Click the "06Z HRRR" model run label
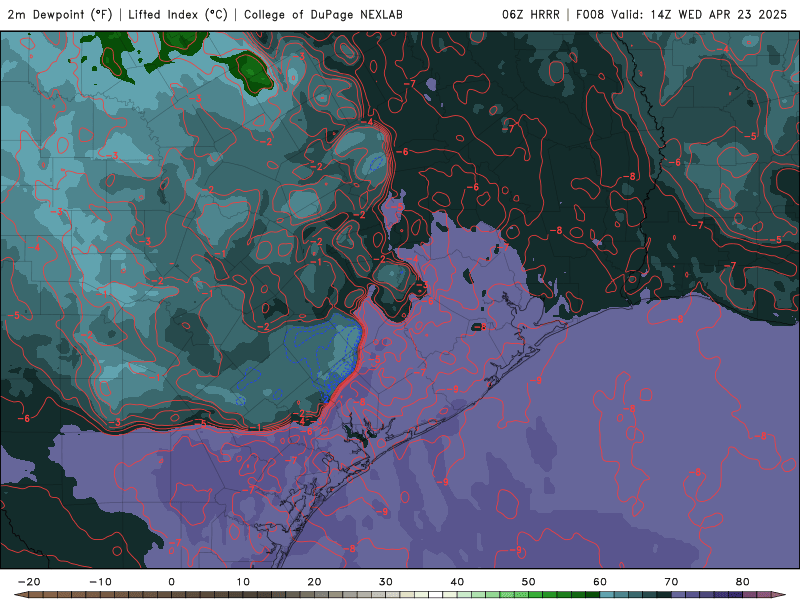The height and width of the screenshot is (600, 800). (531, 14)
